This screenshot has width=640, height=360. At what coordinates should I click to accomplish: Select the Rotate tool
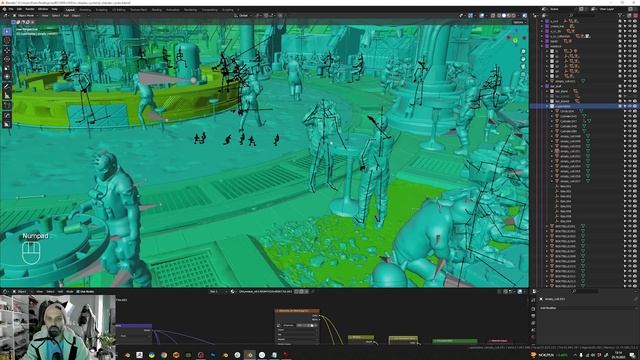7,59
